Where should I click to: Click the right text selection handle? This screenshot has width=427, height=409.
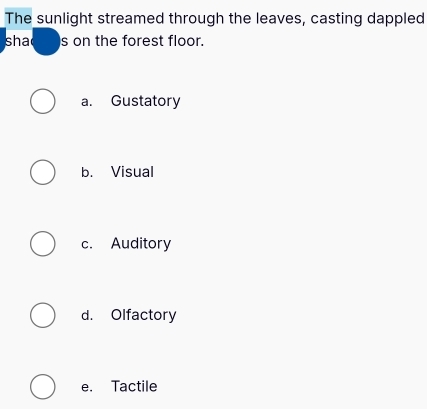pos(46,41)
